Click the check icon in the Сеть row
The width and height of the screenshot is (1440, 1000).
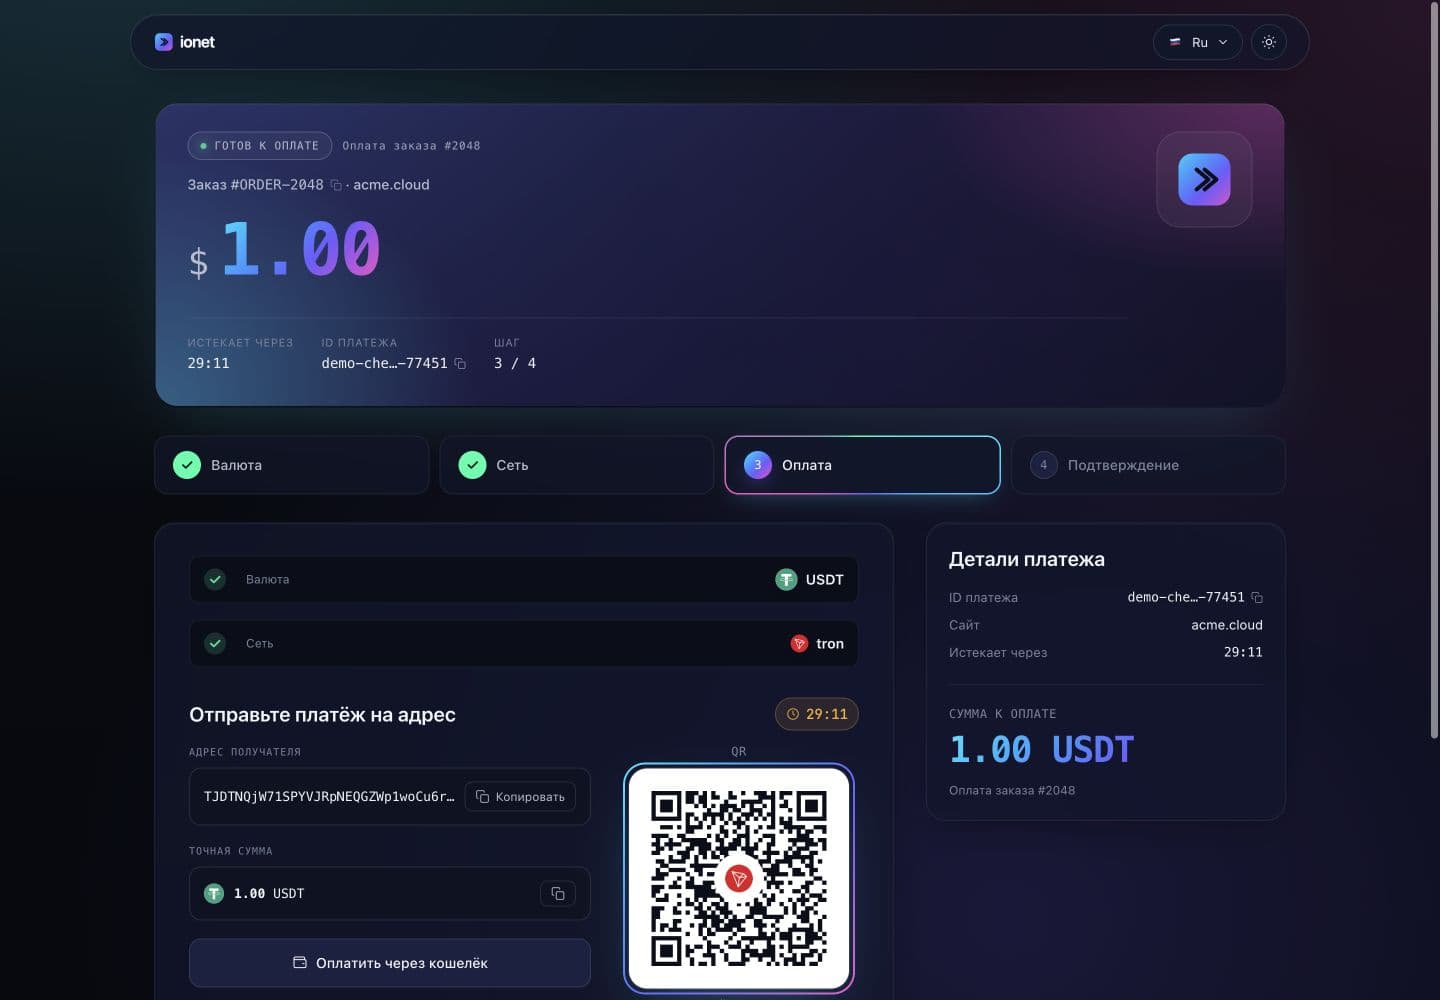[215, 643]
